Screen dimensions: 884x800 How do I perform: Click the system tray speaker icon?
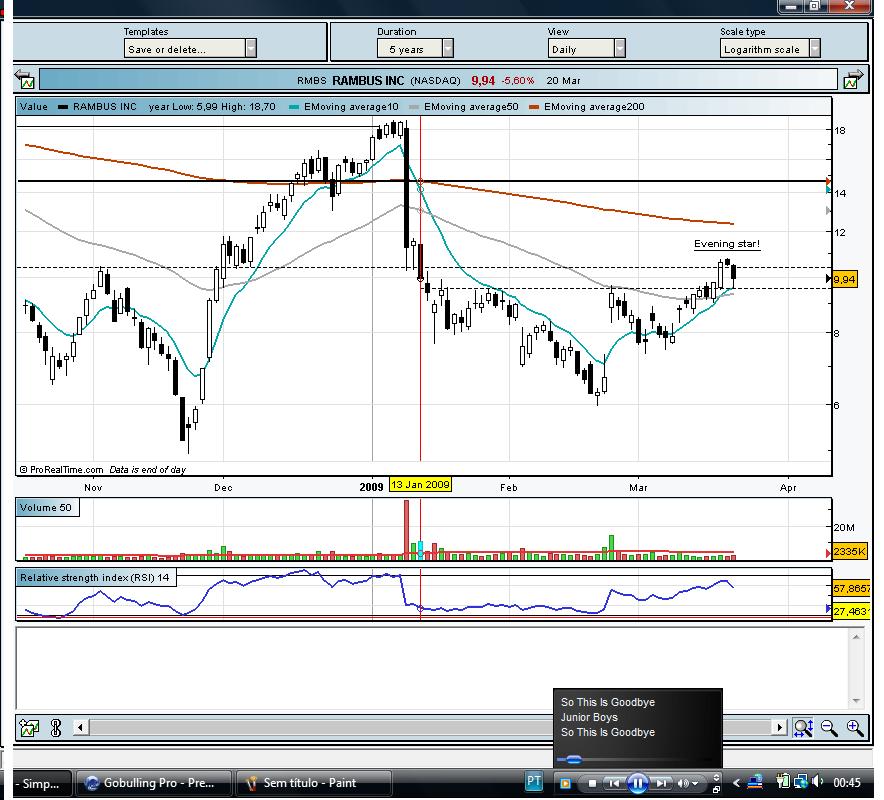click(817, 782)
